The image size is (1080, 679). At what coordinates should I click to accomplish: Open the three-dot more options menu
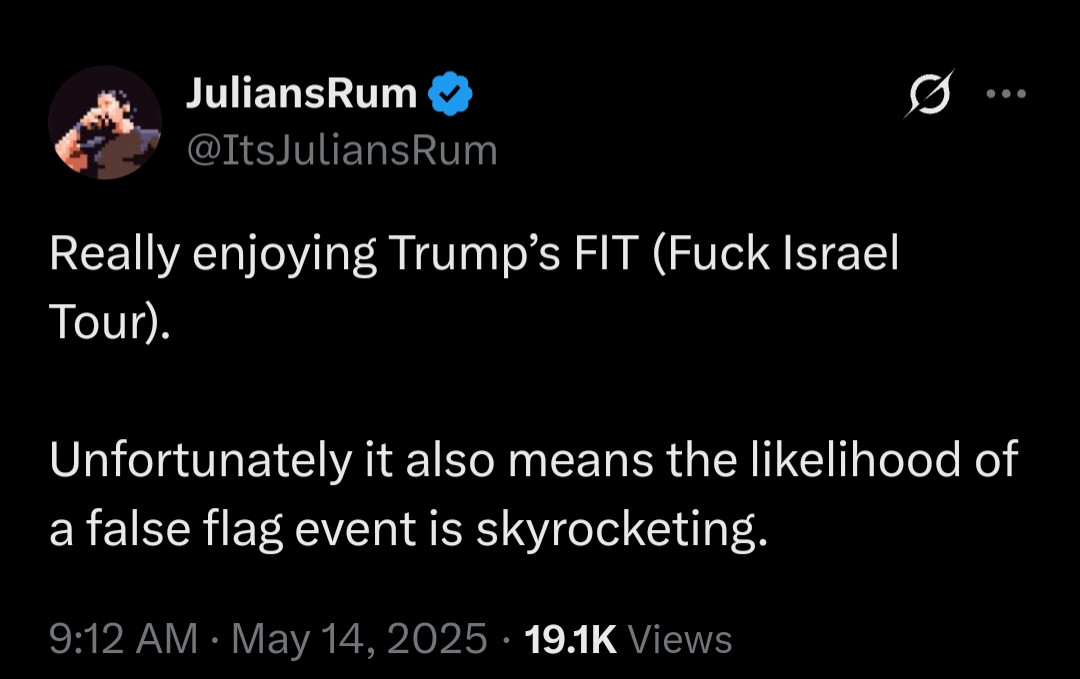1006,95
